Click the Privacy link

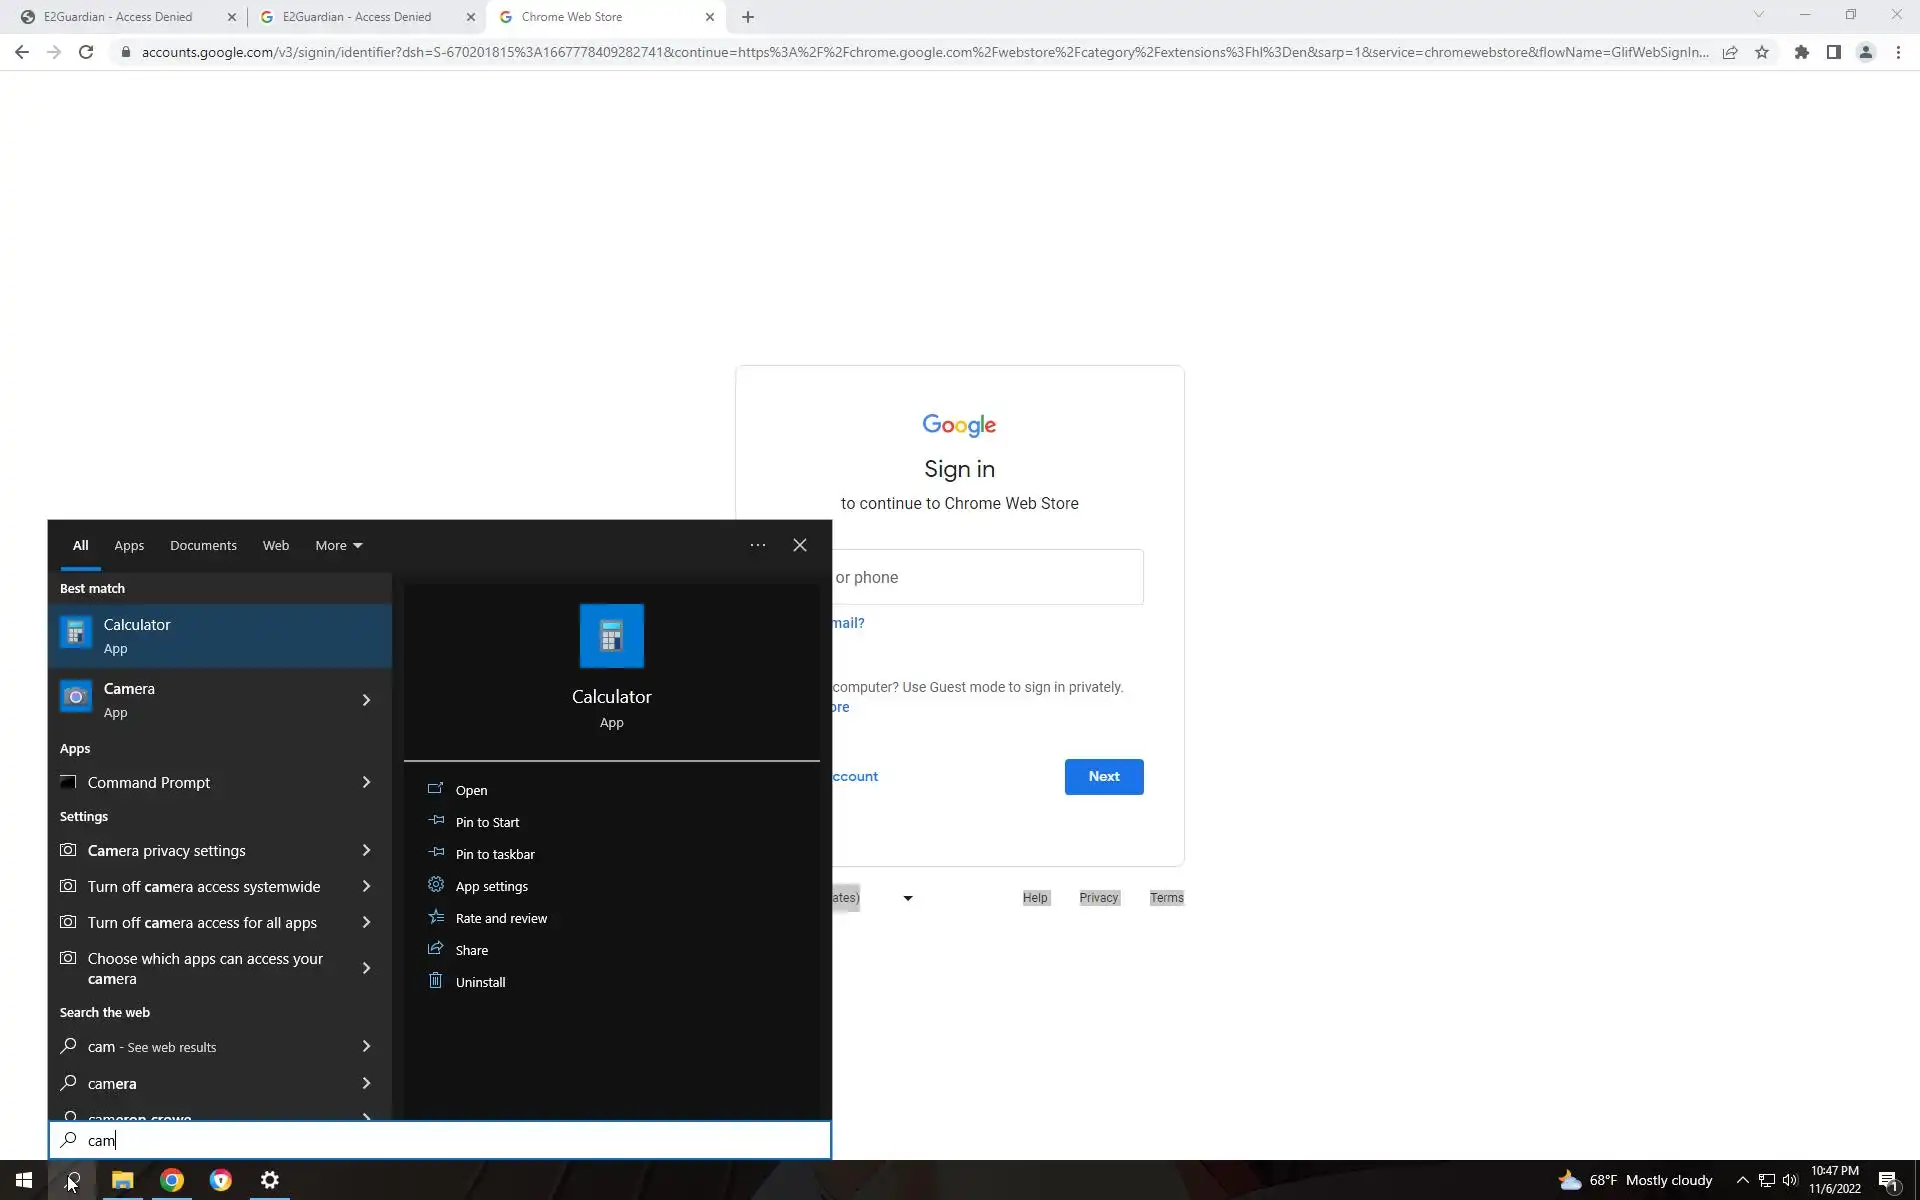click(1098, 898)
